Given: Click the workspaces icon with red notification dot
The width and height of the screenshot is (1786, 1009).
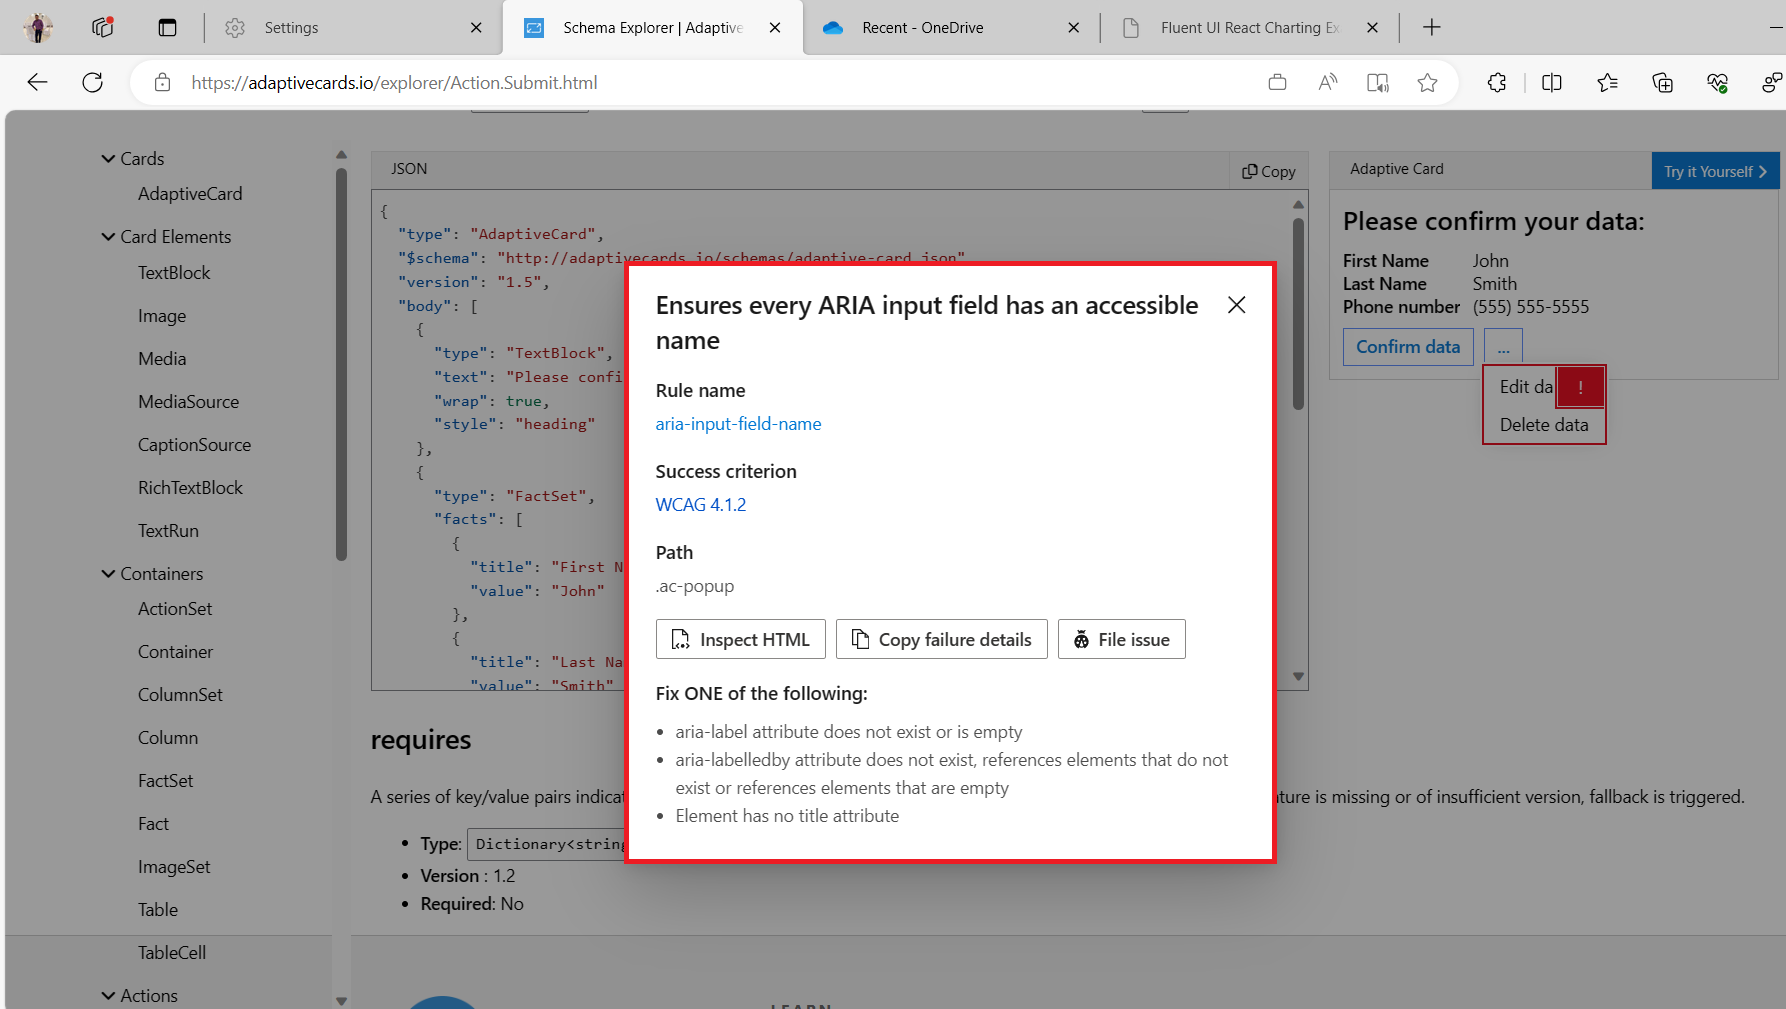Looking at the screenshot, I should click(x=101, y=27).
